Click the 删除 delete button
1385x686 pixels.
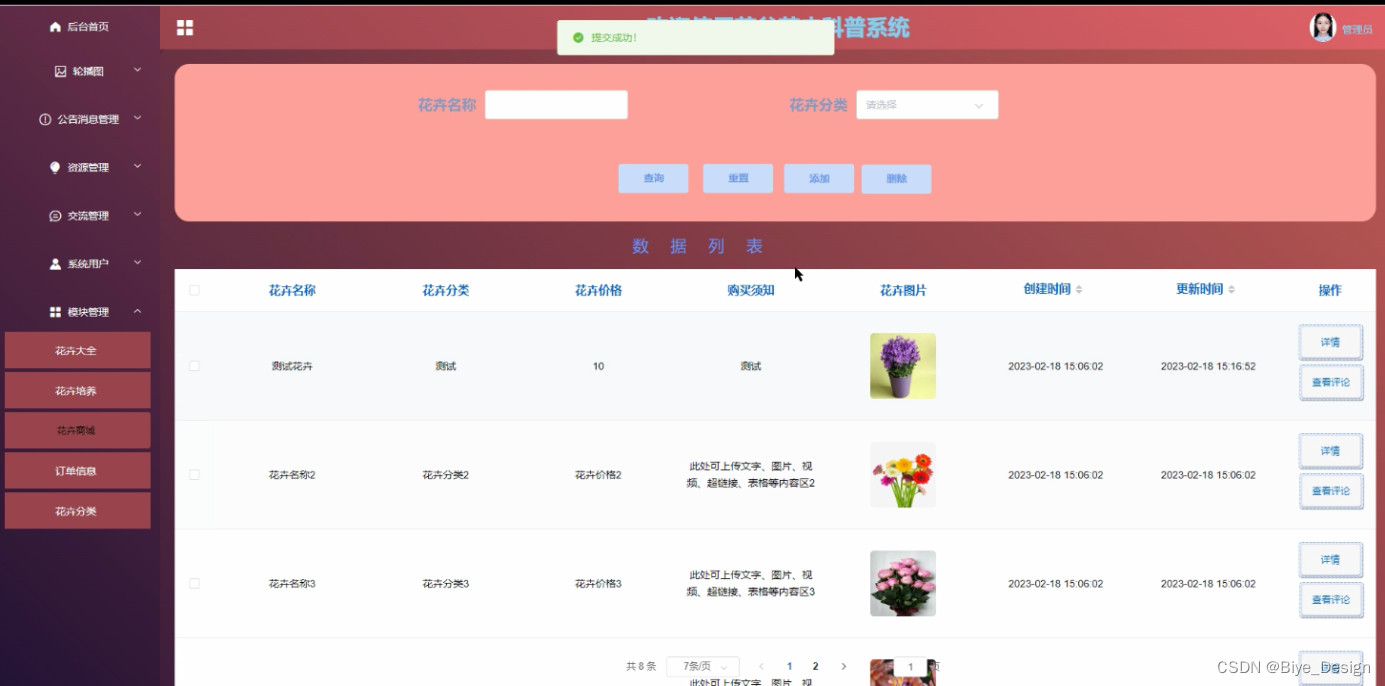point(897,179)
